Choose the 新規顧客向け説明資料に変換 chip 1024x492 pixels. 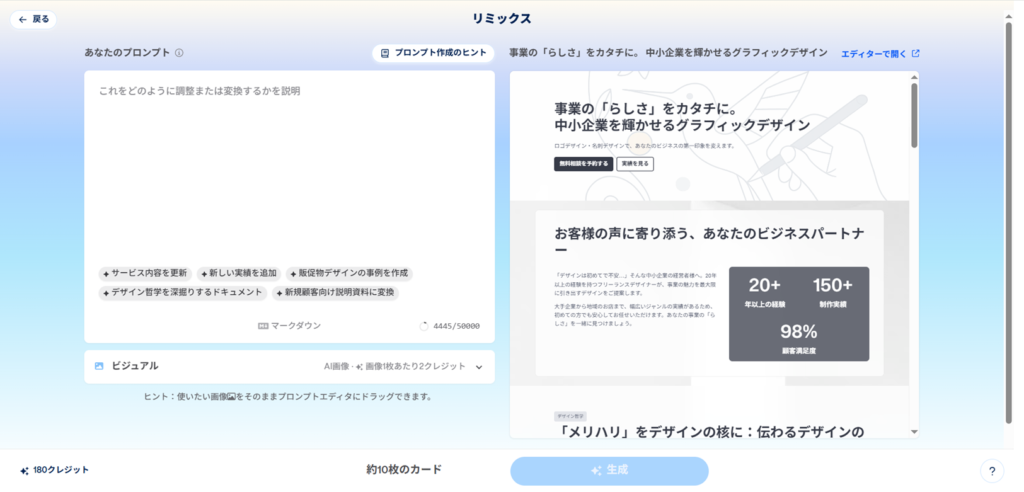pos(335,293)
